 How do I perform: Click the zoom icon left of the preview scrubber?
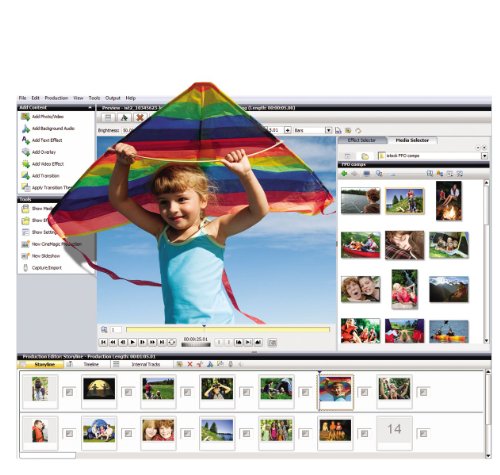[x=104, y=330]
